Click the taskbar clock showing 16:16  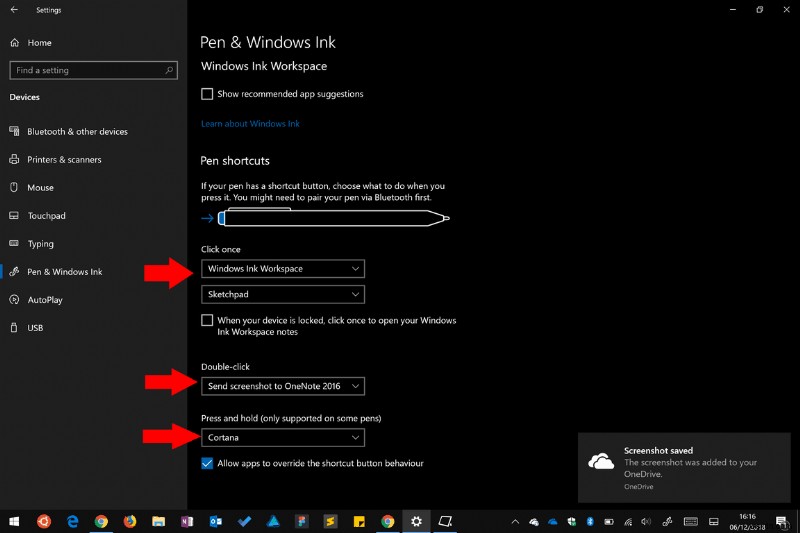click(747, 521)
